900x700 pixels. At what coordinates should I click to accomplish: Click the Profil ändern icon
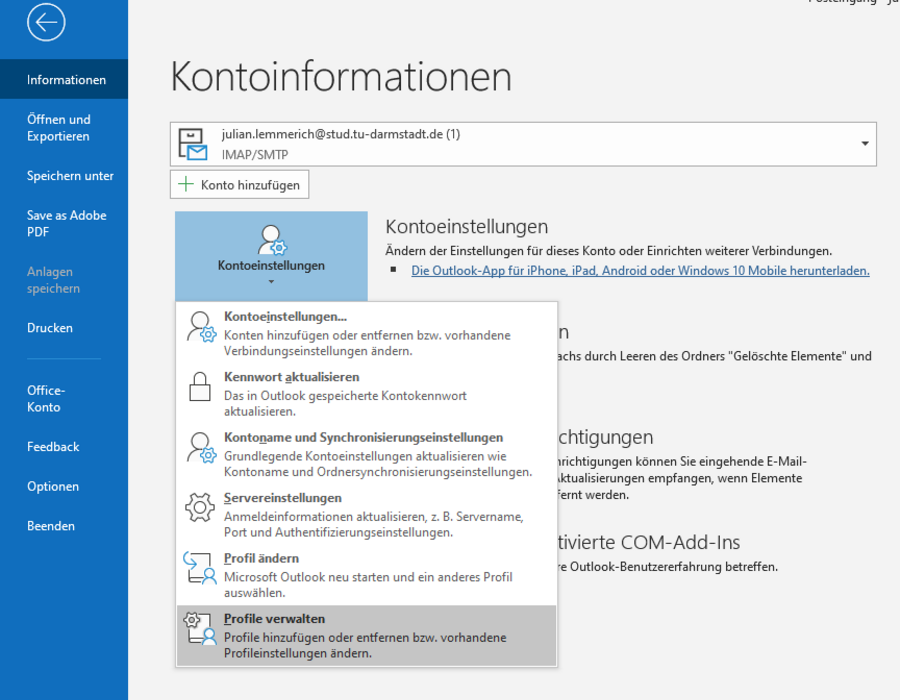pyautogui.click(x=200, y=567)
